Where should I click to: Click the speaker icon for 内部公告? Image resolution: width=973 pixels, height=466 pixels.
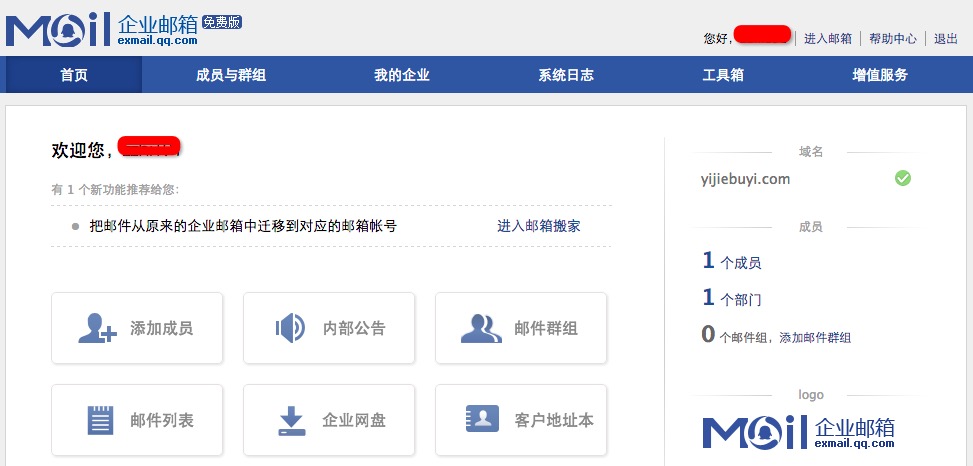pyautogui.click(x=290, y=328)
